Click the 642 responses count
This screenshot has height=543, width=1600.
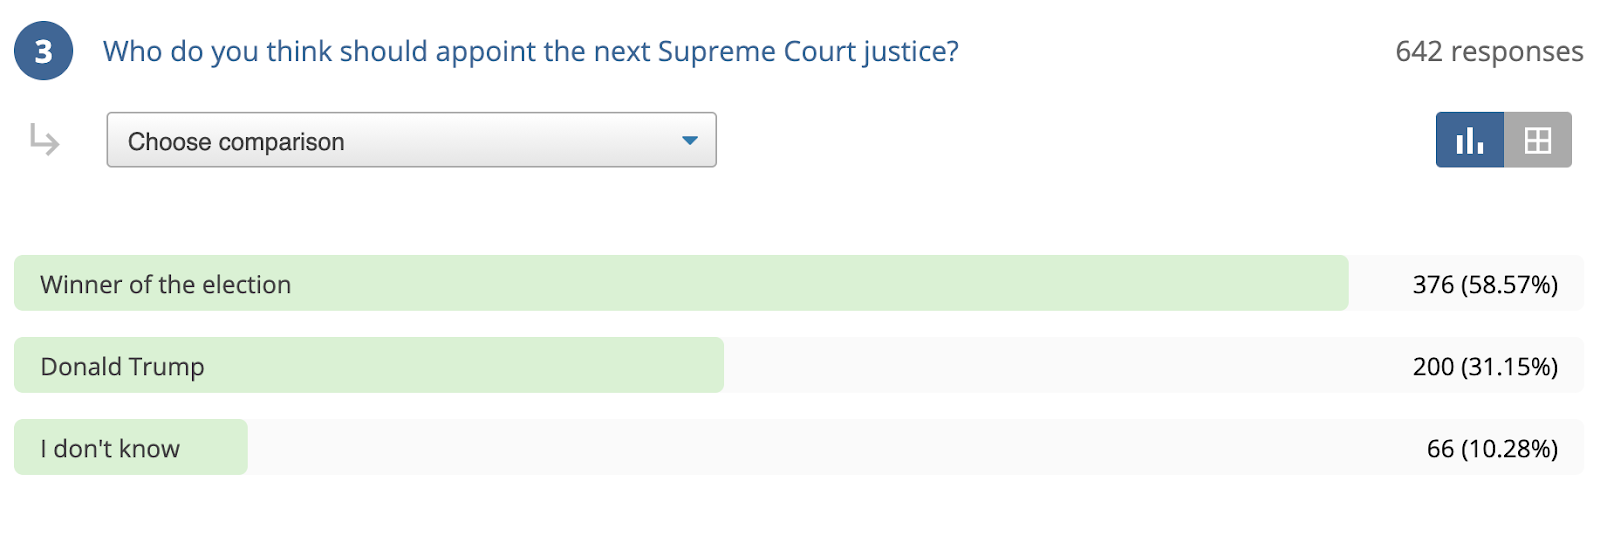tap(1489, 51)
